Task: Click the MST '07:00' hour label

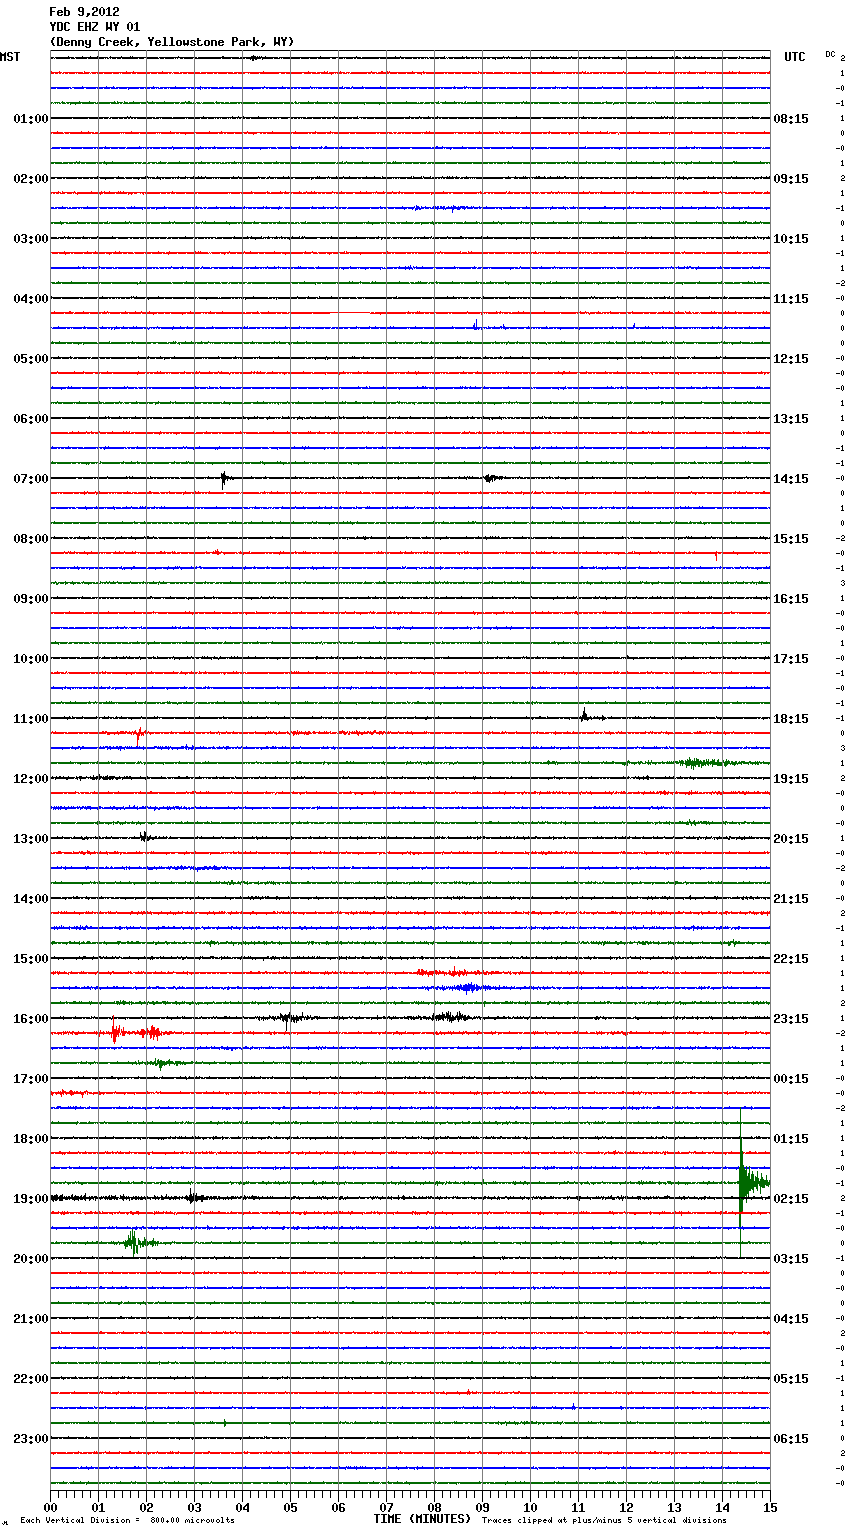Action: (x=30, y=479)
